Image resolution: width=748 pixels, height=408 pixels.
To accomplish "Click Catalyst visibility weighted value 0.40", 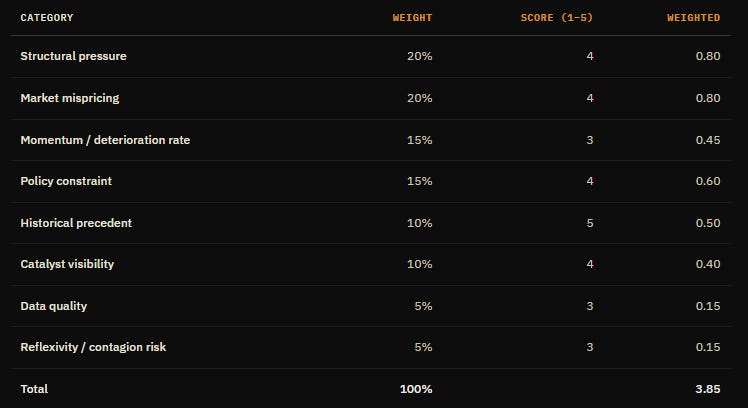I will (x=708, y=264).
